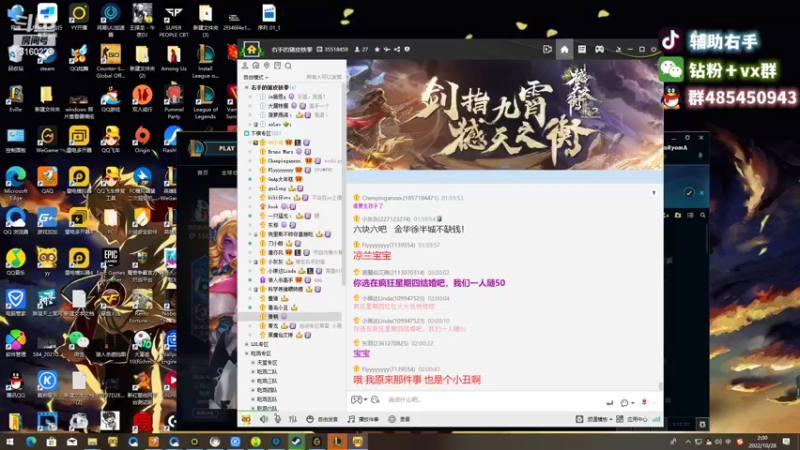Toggle the microphone in bottom bar
The image size is (800, 450).
[278, 419]
